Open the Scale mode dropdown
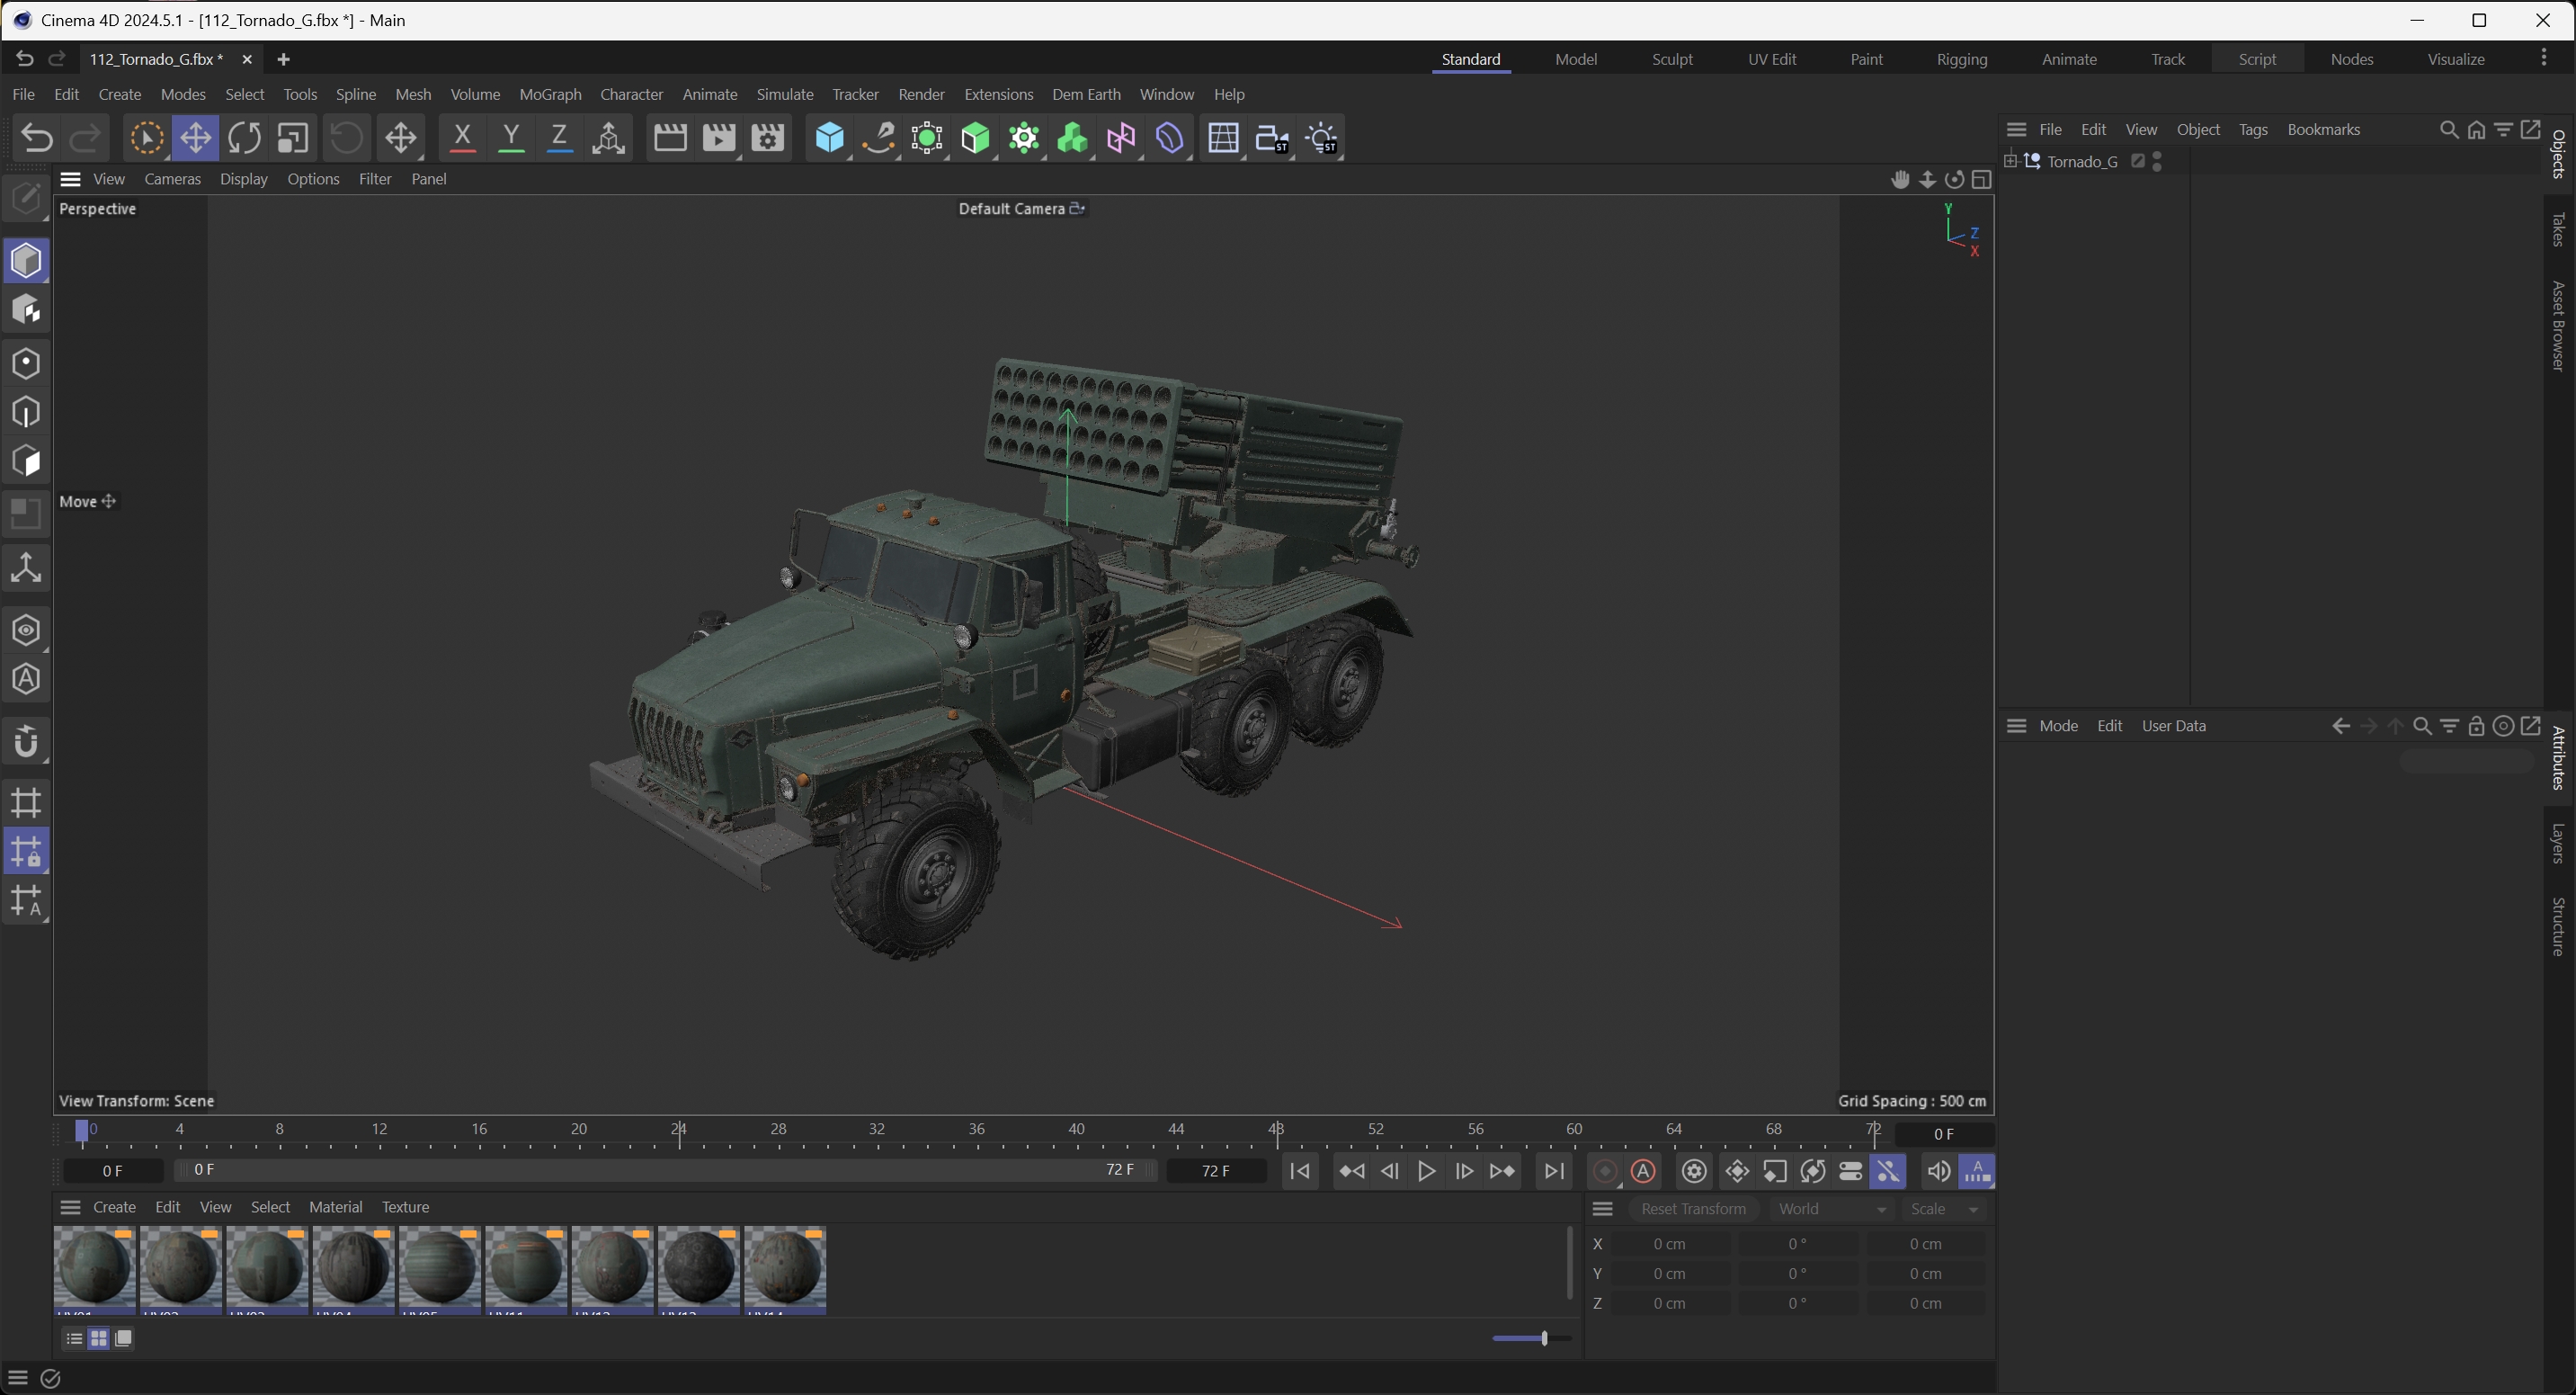 click(x=1944, y=1209)
